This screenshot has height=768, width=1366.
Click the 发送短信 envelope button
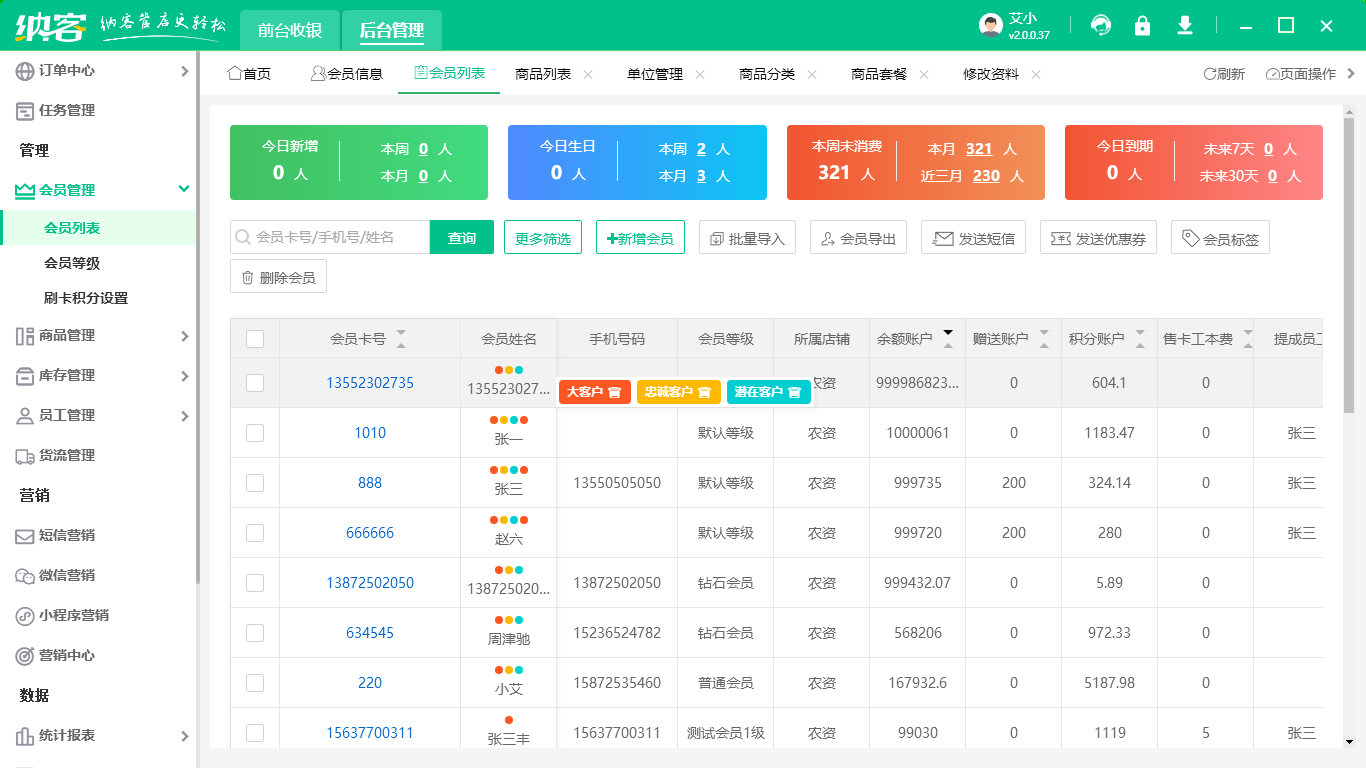(x=973, y=238)
